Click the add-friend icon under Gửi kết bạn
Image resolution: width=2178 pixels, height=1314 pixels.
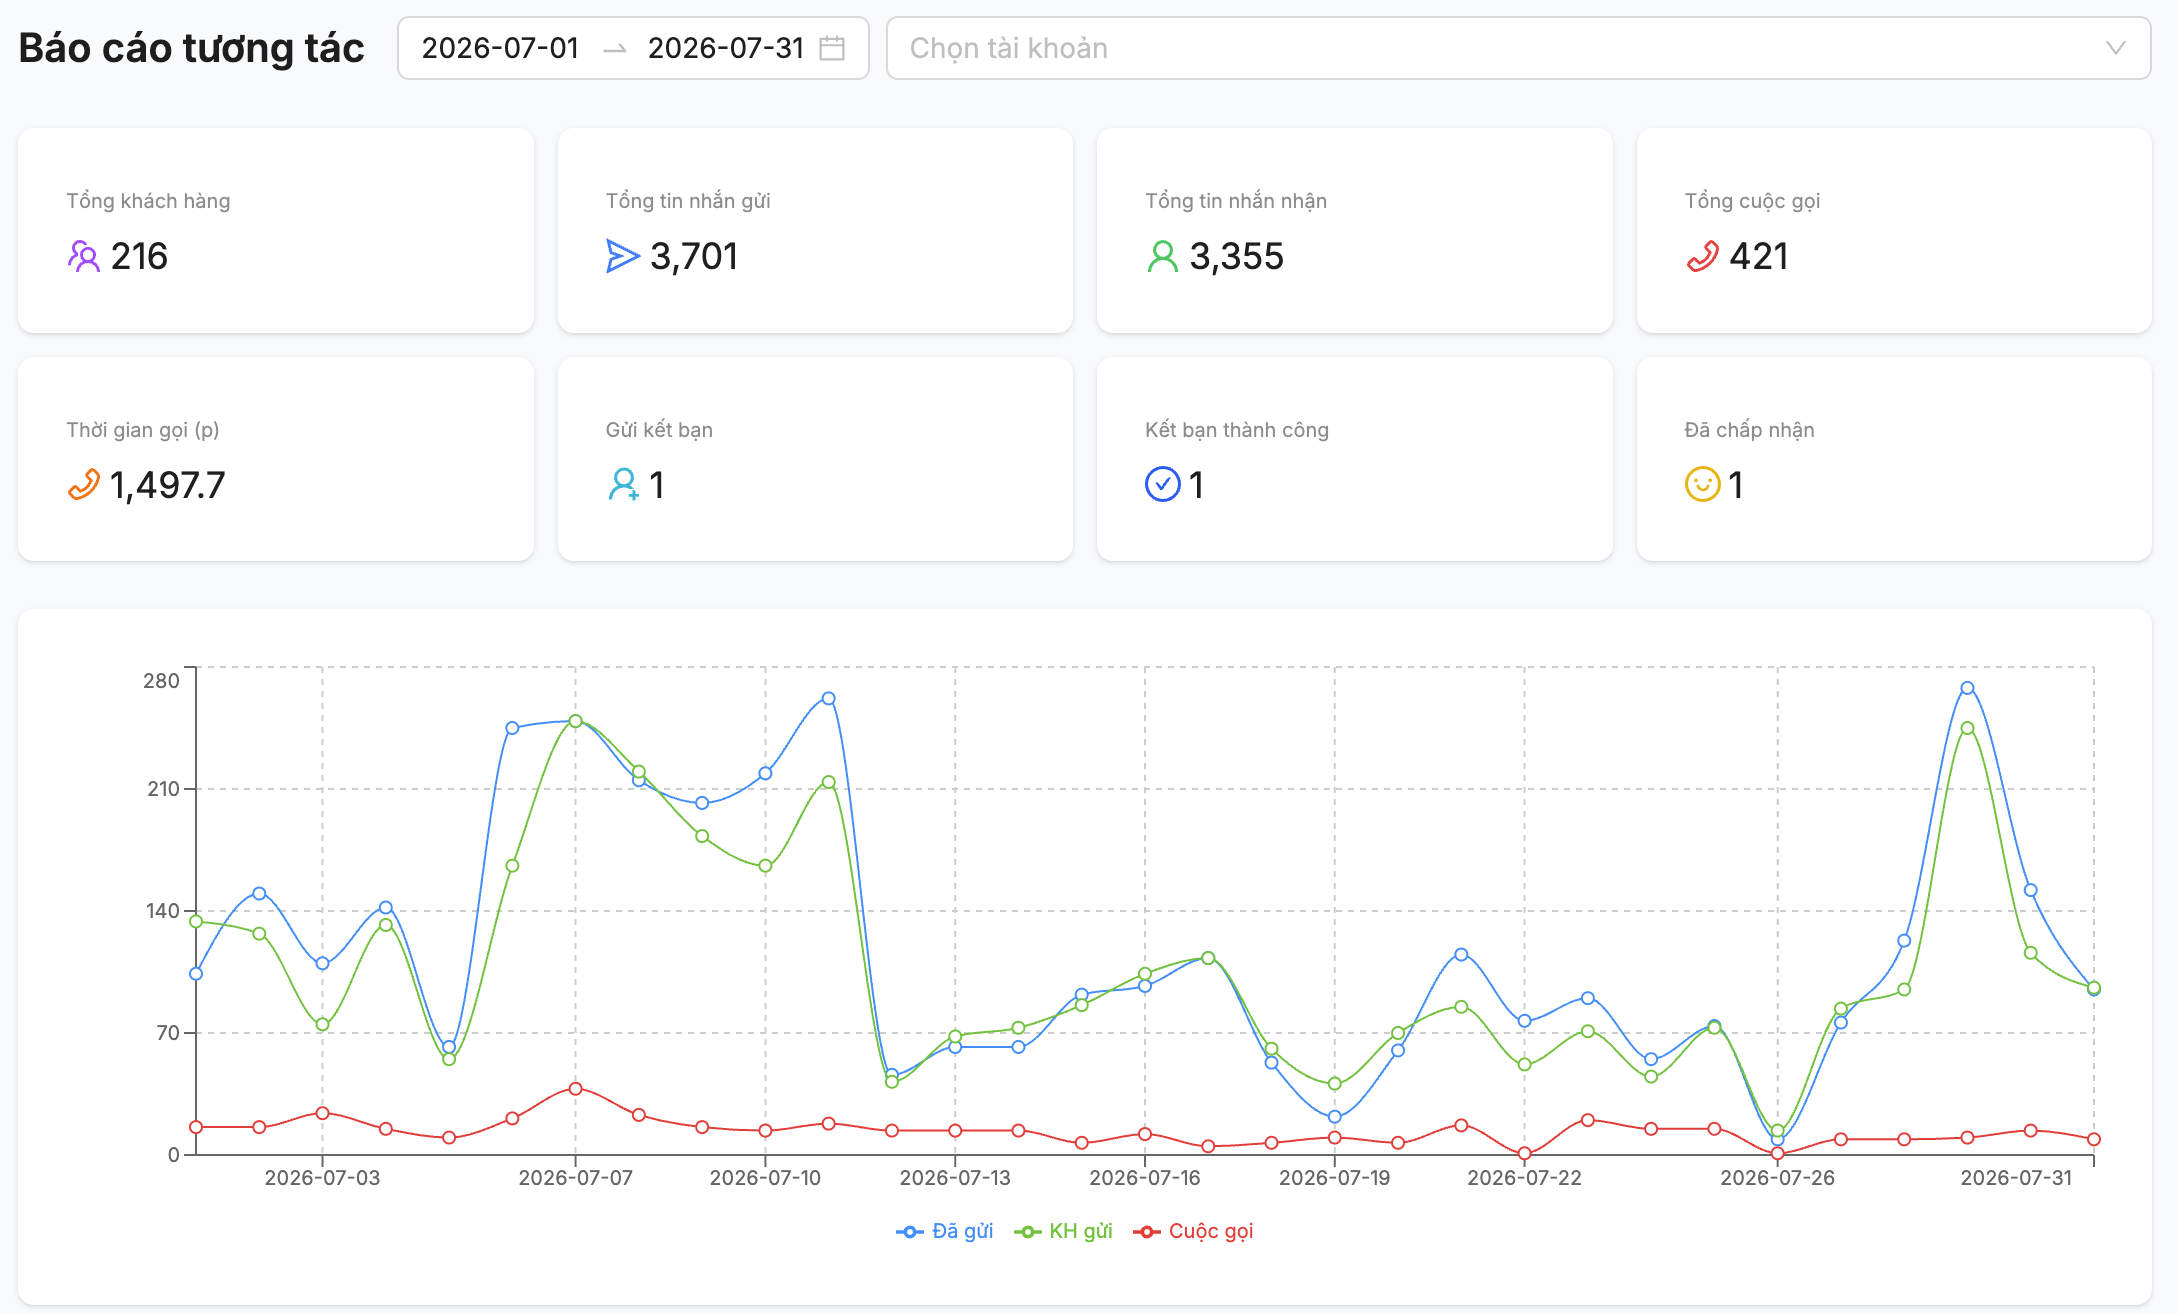pyautogui.click(x=623, y=485)
